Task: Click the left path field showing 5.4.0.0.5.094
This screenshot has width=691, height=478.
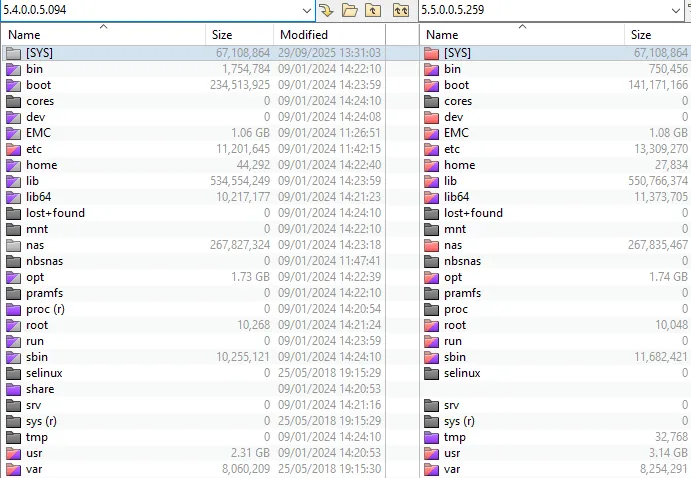Action: 150,10
